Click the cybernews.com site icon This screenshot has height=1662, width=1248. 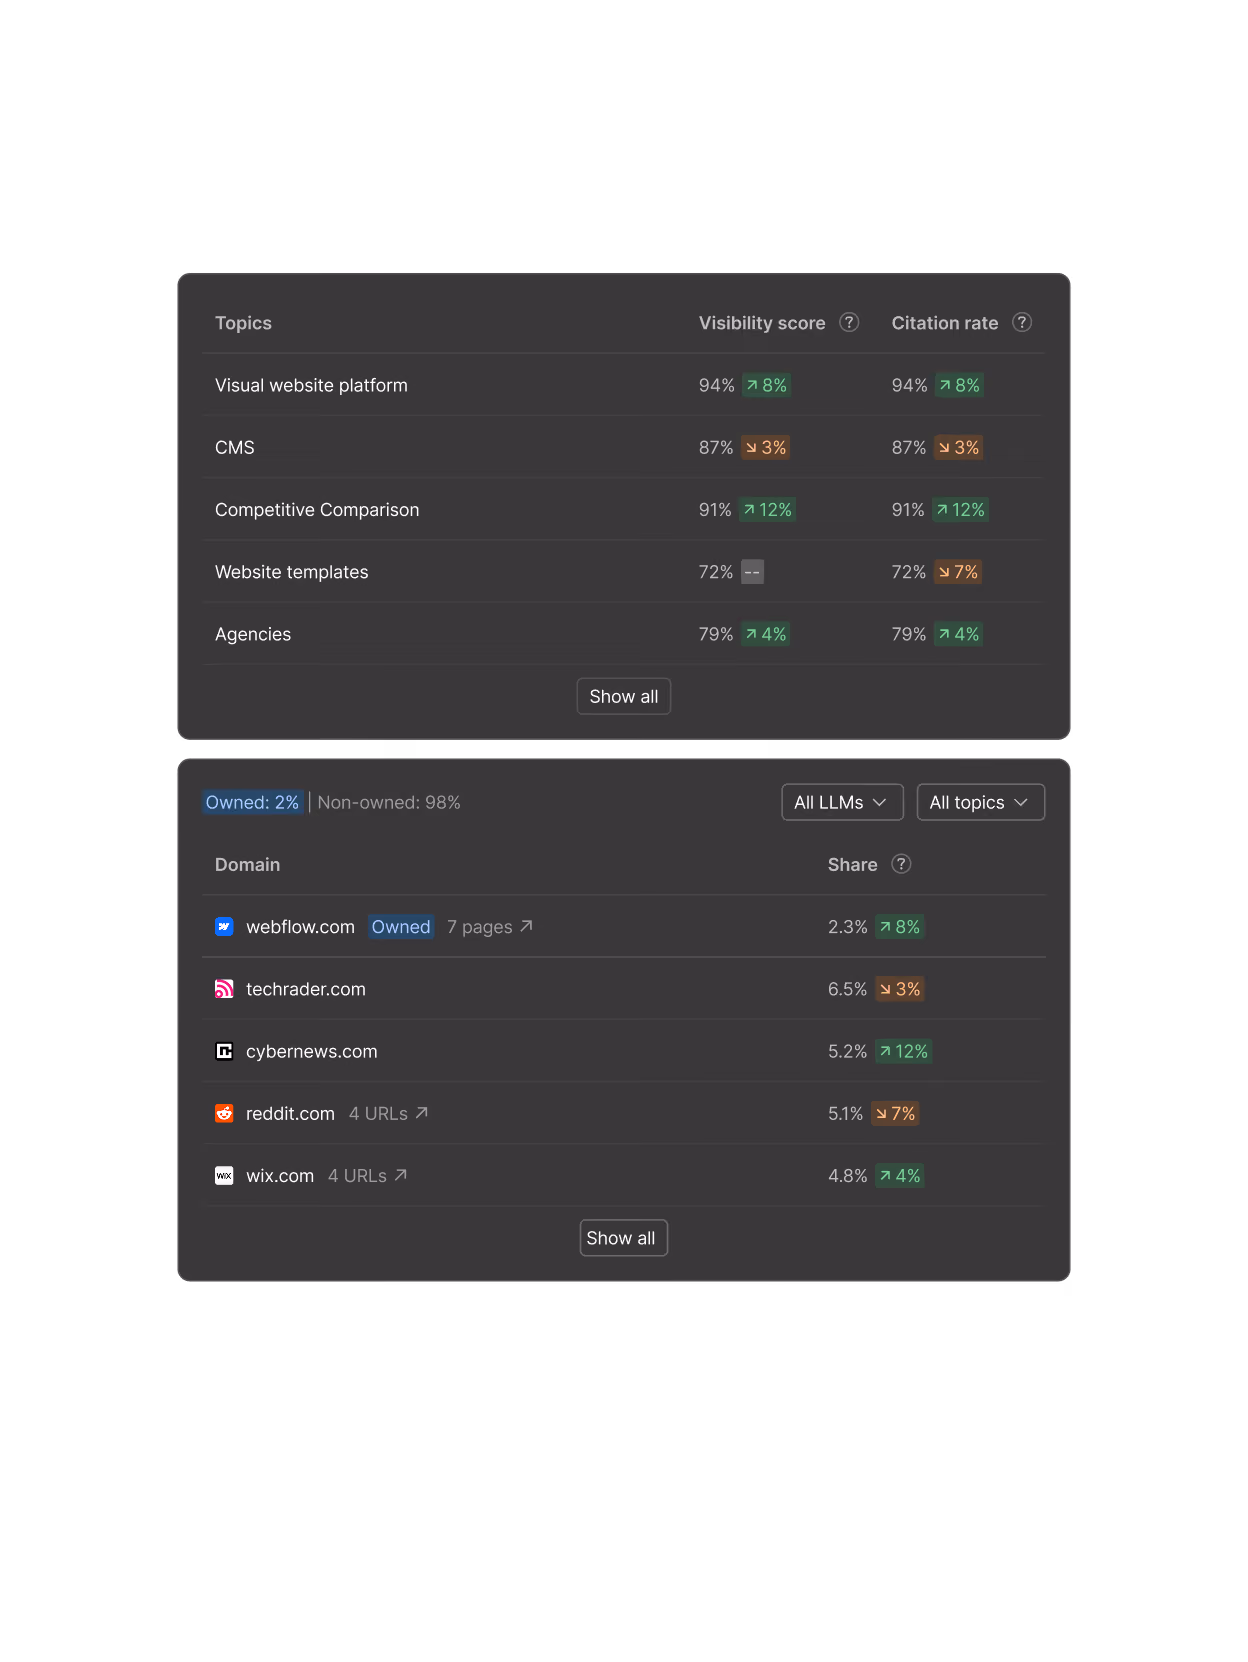(224, 1051)
